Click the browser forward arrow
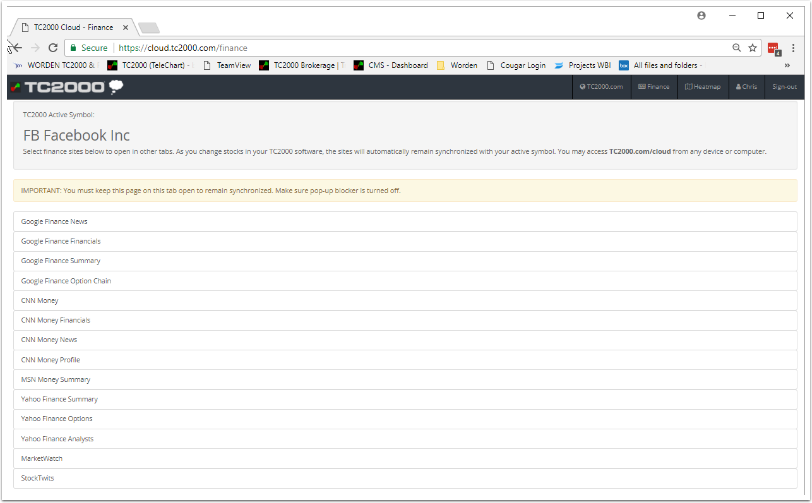This screenshot has width=812, height=503. [35, 48]
